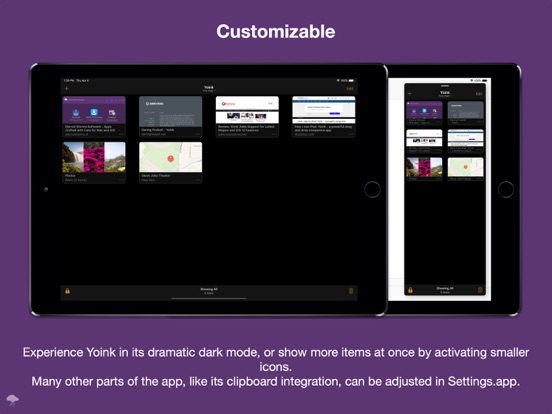This screenshot has width=552, height=414.
Task: Open the MacStories item in slide-over panel
Action: (x=424, y=141)
